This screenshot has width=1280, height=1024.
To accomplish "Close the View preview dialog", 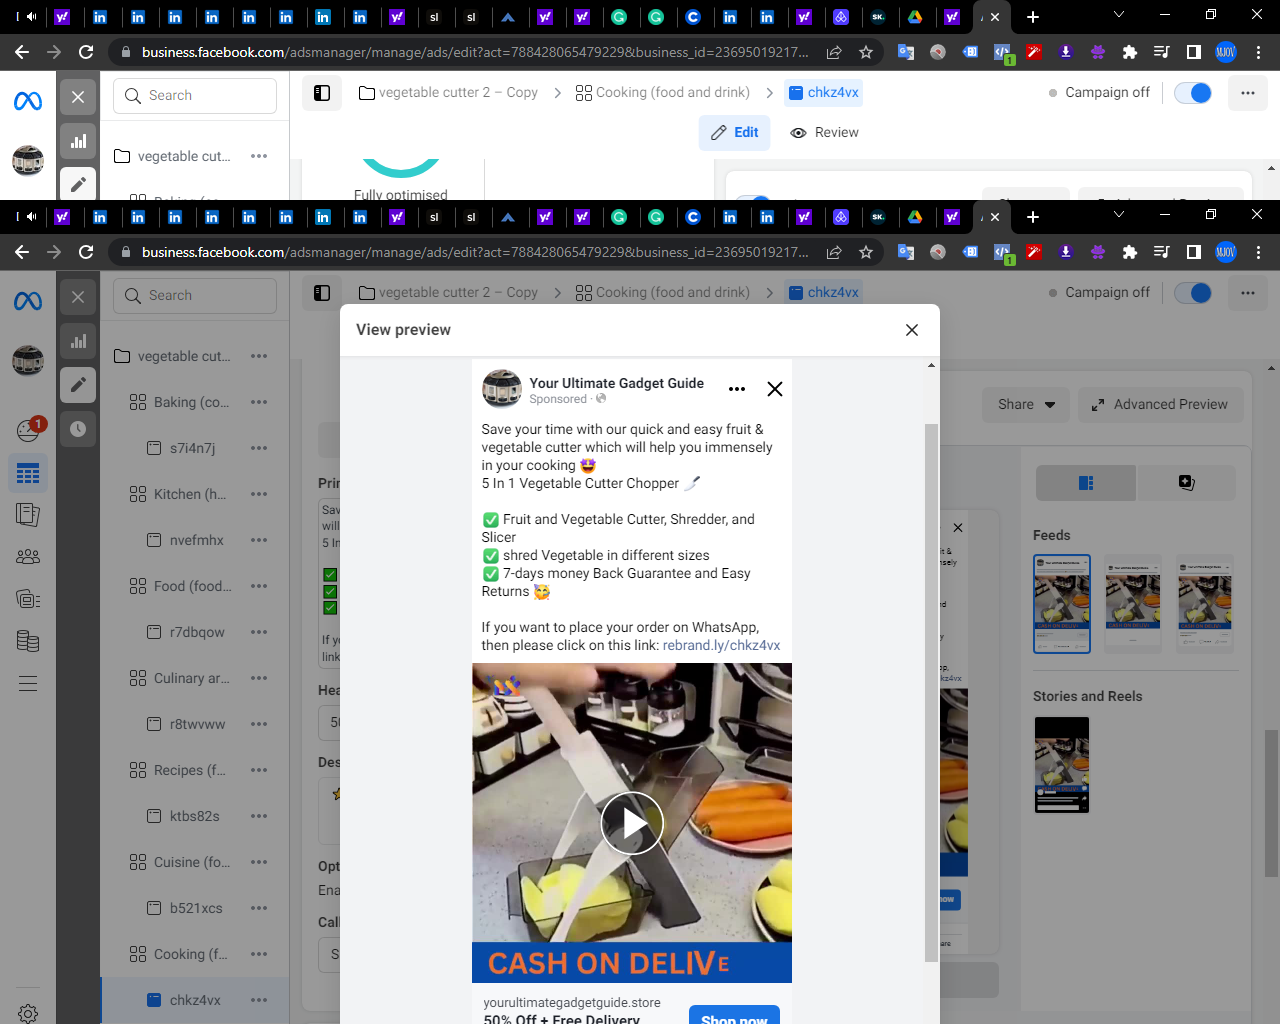I will [912, 330].
